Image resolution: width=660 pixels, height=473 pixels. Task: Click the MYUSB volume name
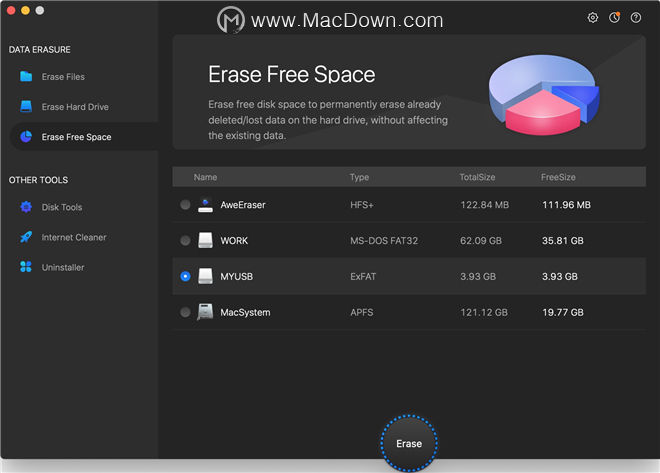click(237, 276)
